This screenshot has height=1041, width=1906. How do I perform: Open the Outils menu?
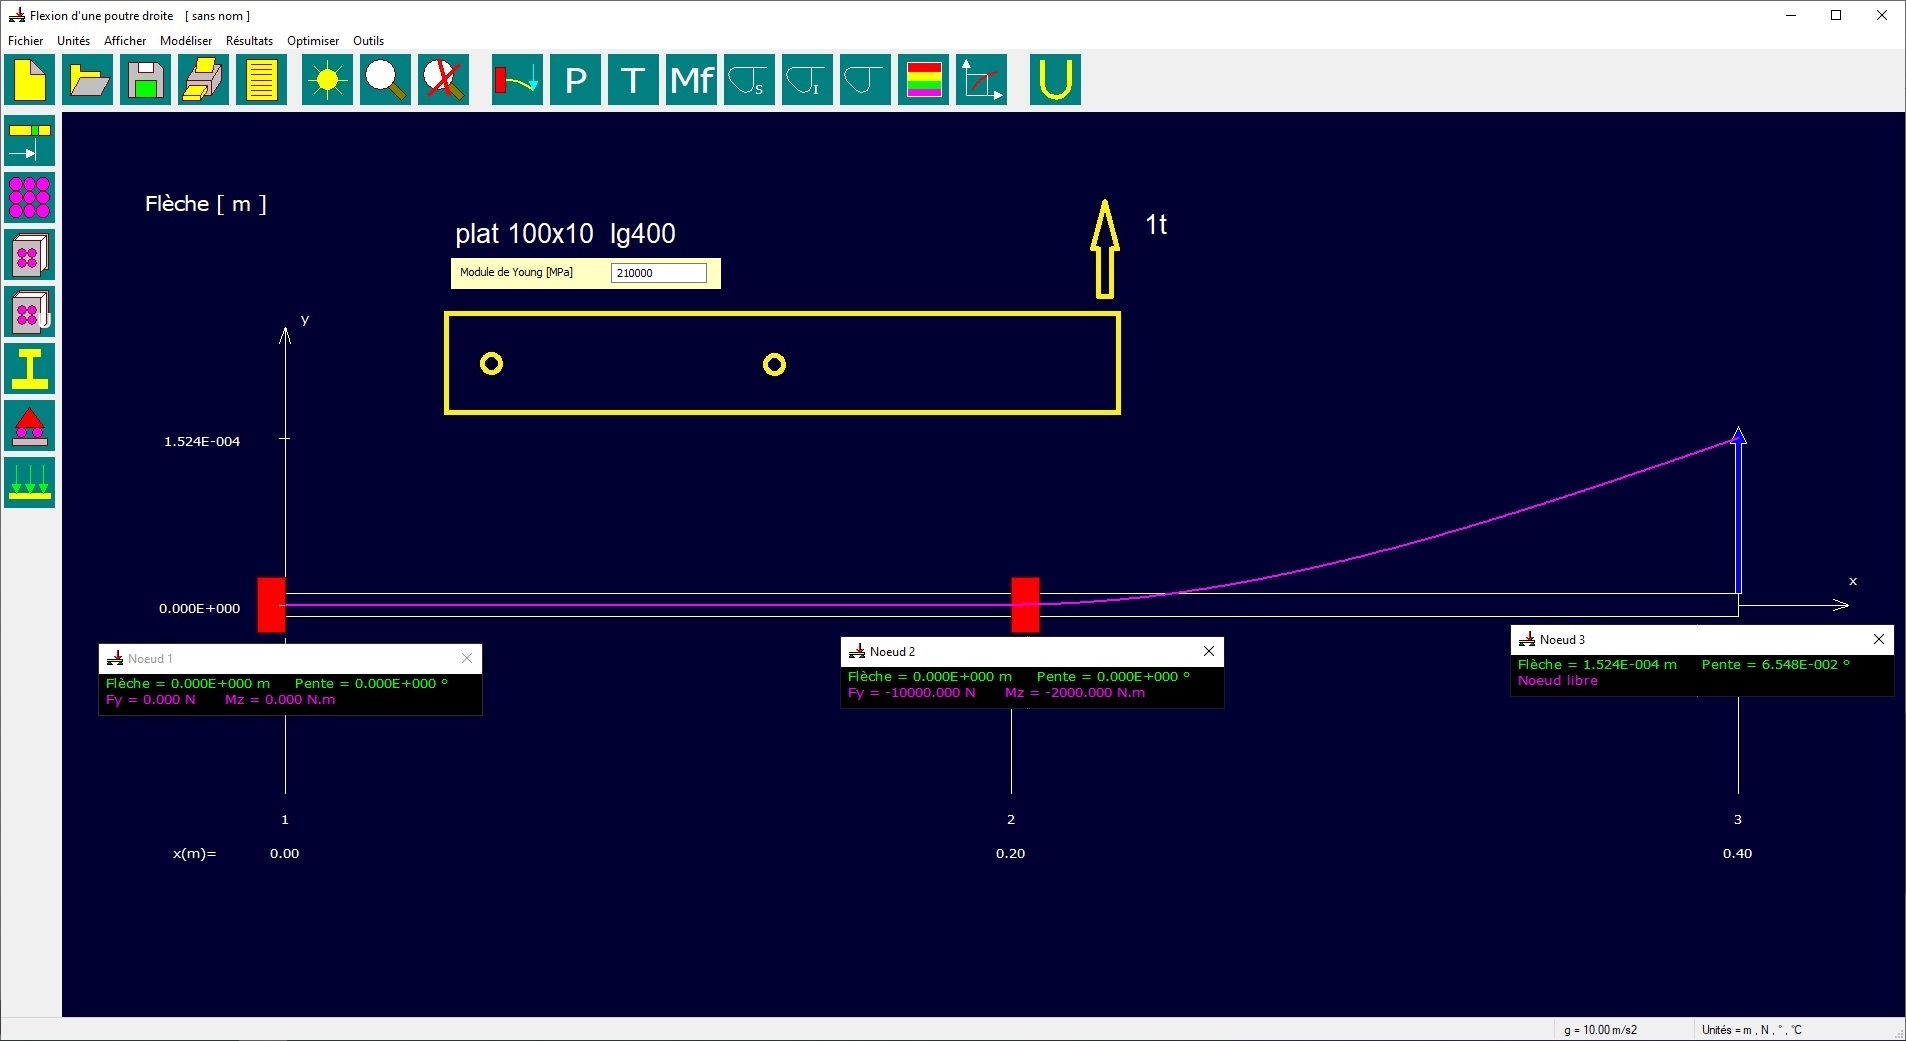369,41
